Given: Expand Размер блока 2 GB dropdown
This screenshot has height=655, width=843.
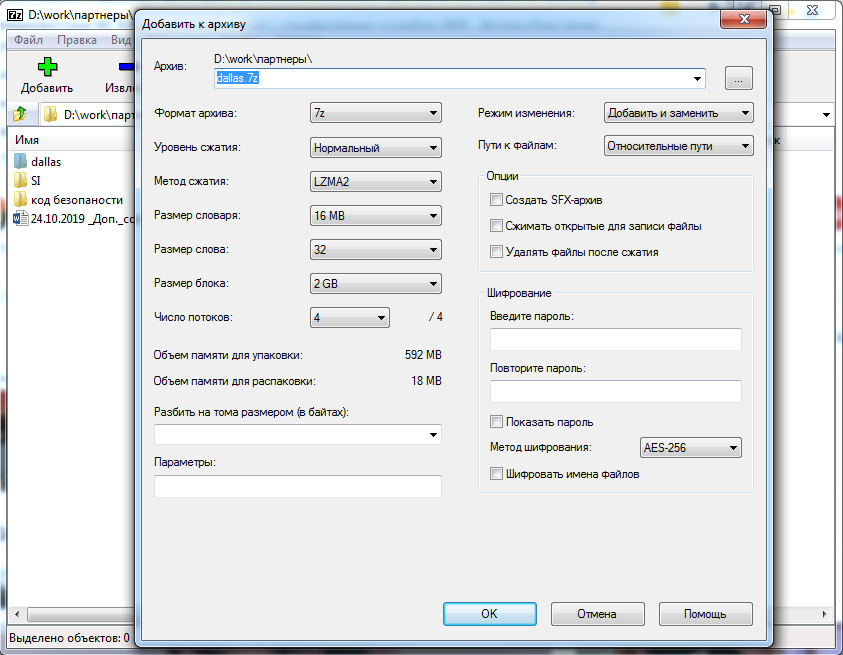Looking at the screenshot, I should pos(376,283).
